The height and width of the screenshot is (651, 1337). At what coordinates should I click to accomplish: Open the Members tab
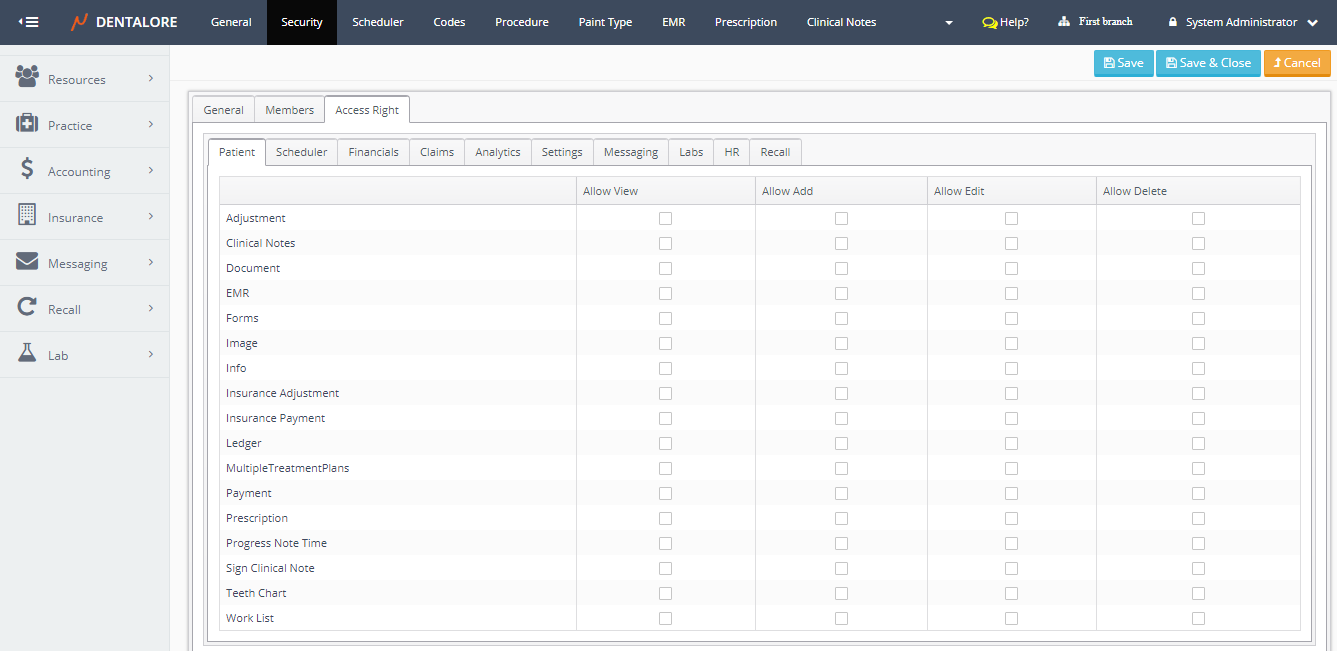pos(289,110)
